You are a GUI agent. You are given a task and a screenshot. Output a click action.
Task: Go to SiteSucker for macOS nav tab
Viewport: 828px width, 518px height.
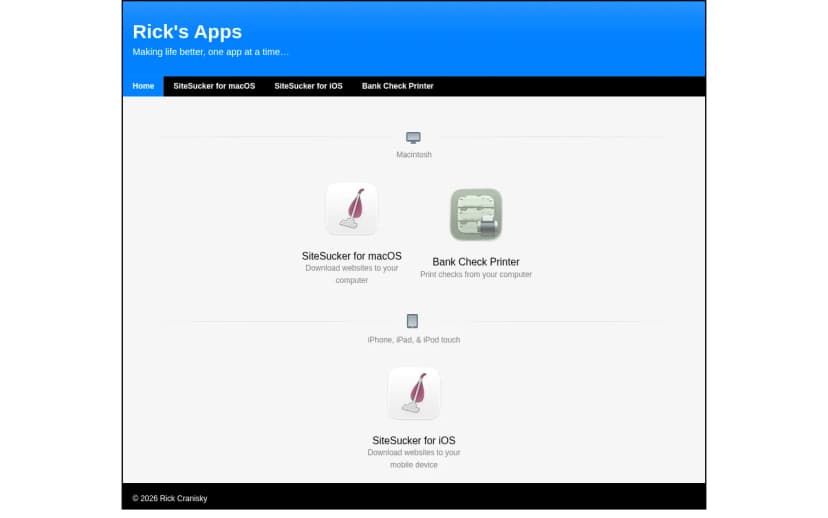coord(214,86)
